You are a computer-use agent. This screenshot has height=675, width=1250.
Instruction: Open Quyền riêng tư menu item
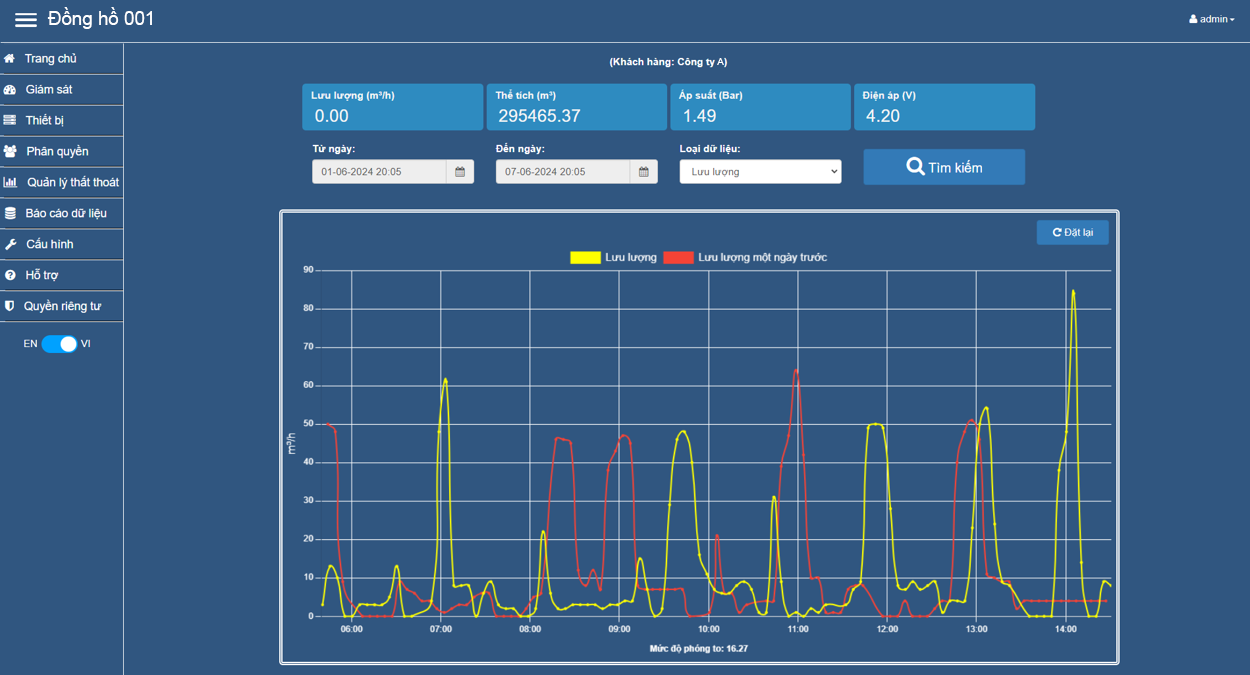tap(62, 307)
